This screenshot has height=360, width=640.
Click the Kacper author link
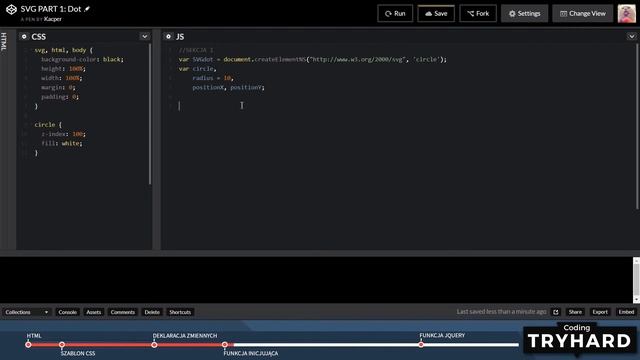pos(53,19)
